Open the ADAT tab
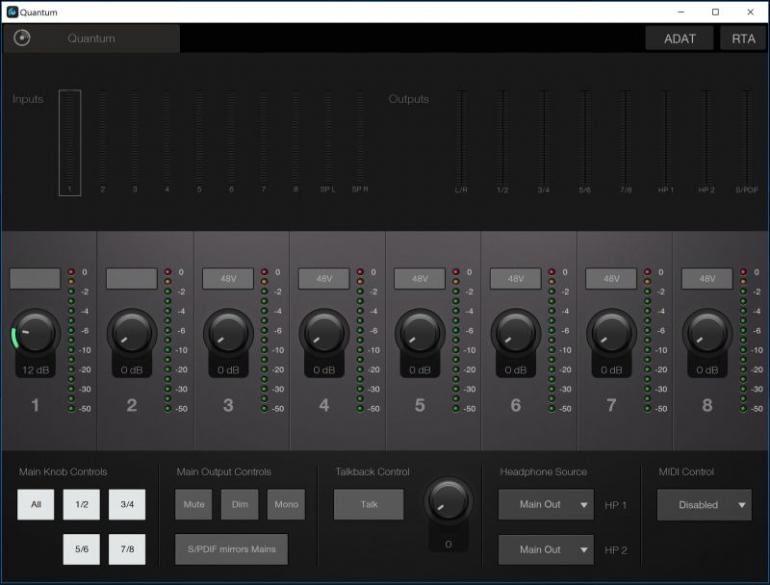 tap(679, 38)
